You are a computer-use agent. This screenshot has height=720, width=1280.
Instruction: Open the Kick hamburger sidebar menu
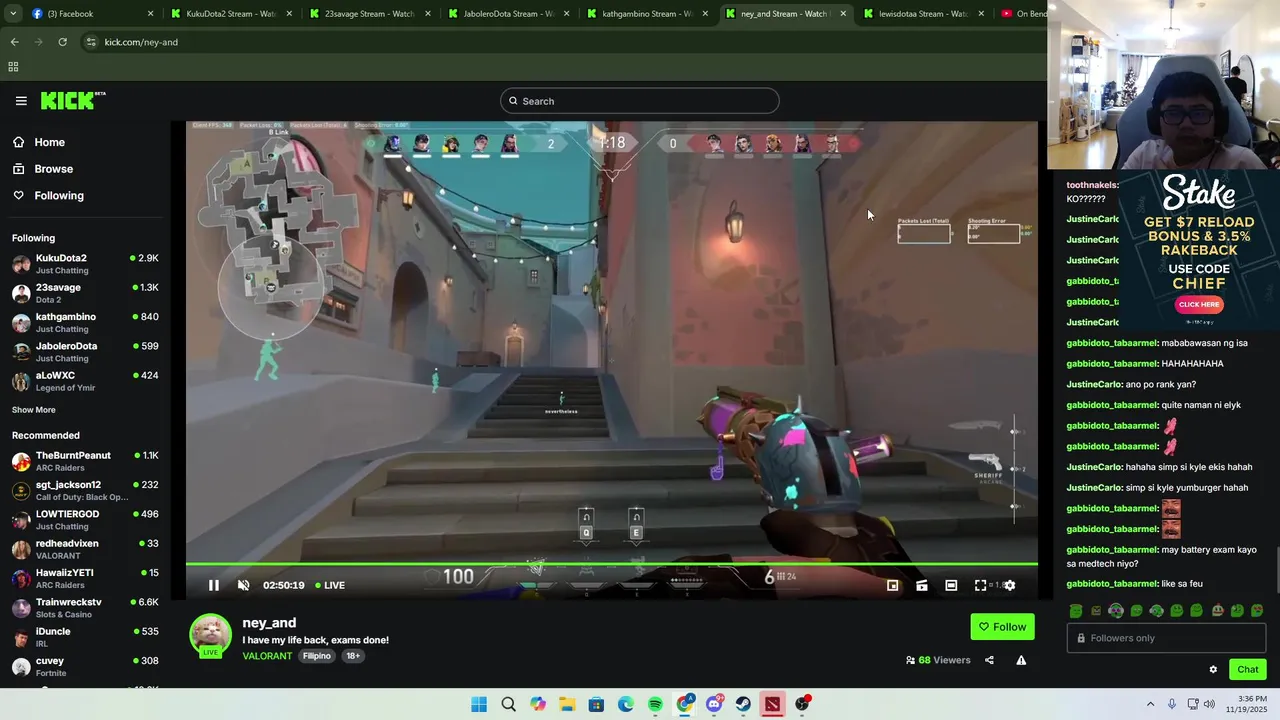point(21,101)
